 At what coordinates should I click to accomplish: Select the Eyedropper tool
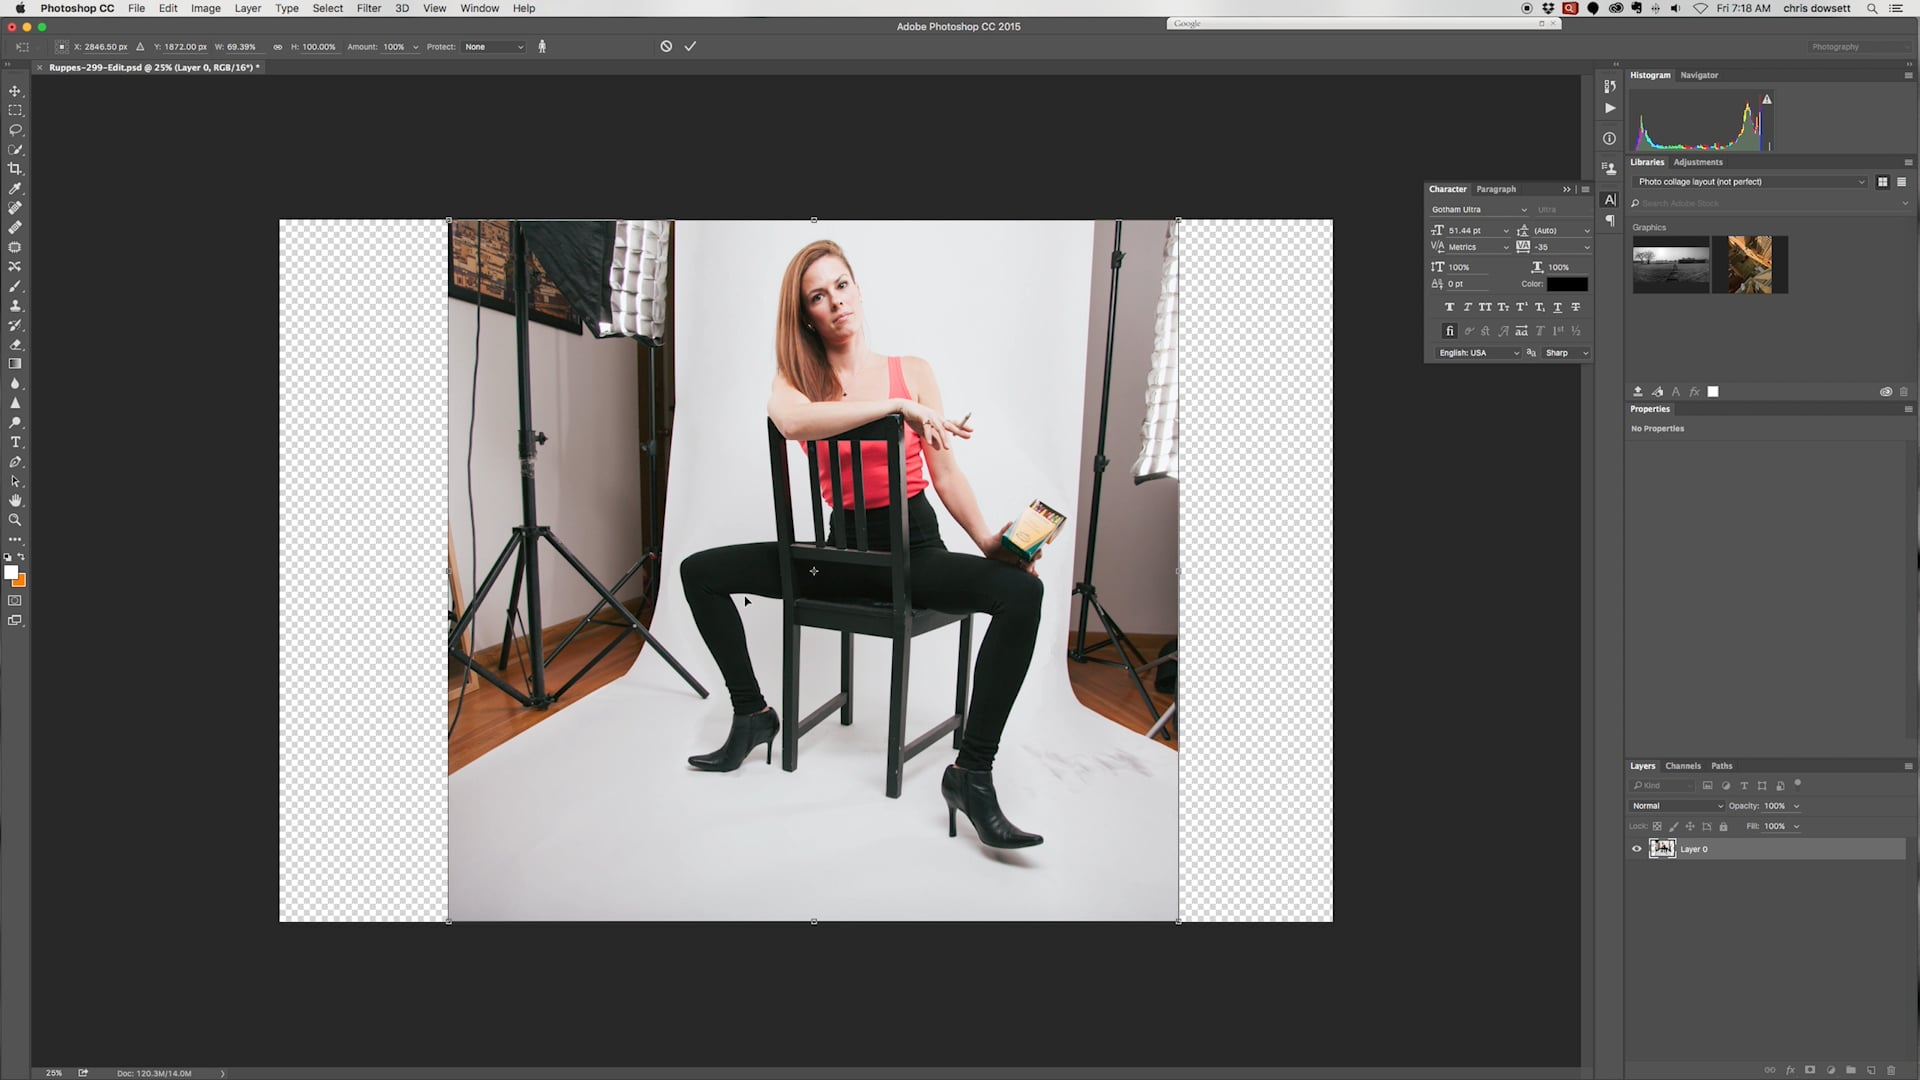pyautogui.click(x=15, y=188)
